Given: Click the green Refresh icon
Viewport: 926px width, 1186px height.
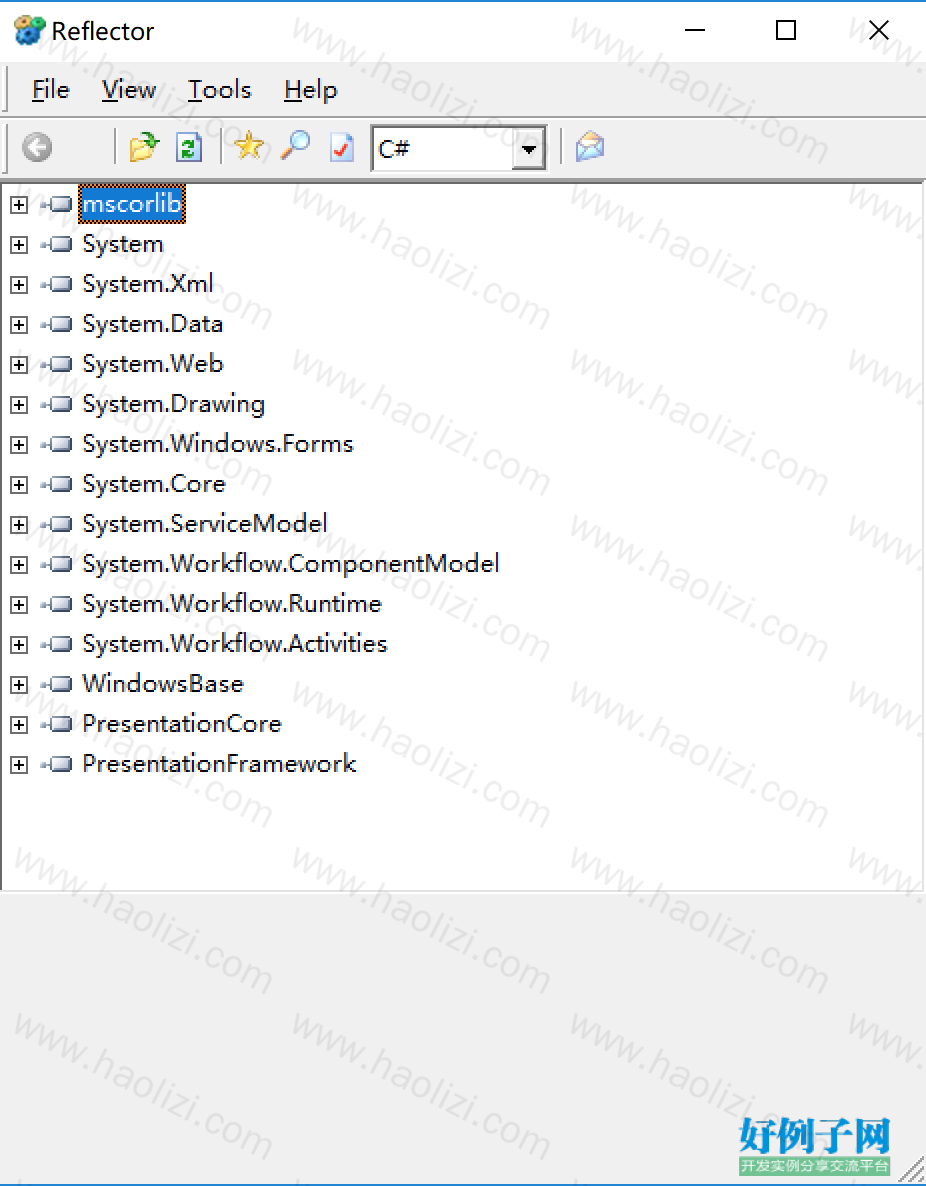Looking at the screenshot, I should coord(188,147).
